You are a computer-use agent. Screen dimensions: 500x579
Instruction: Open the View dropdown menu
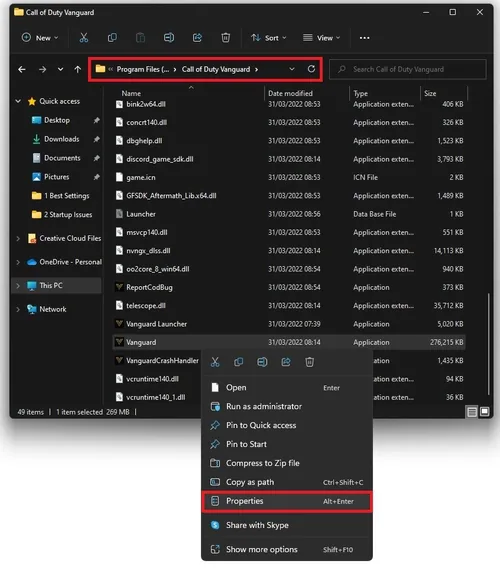click(x=321, y=38)
